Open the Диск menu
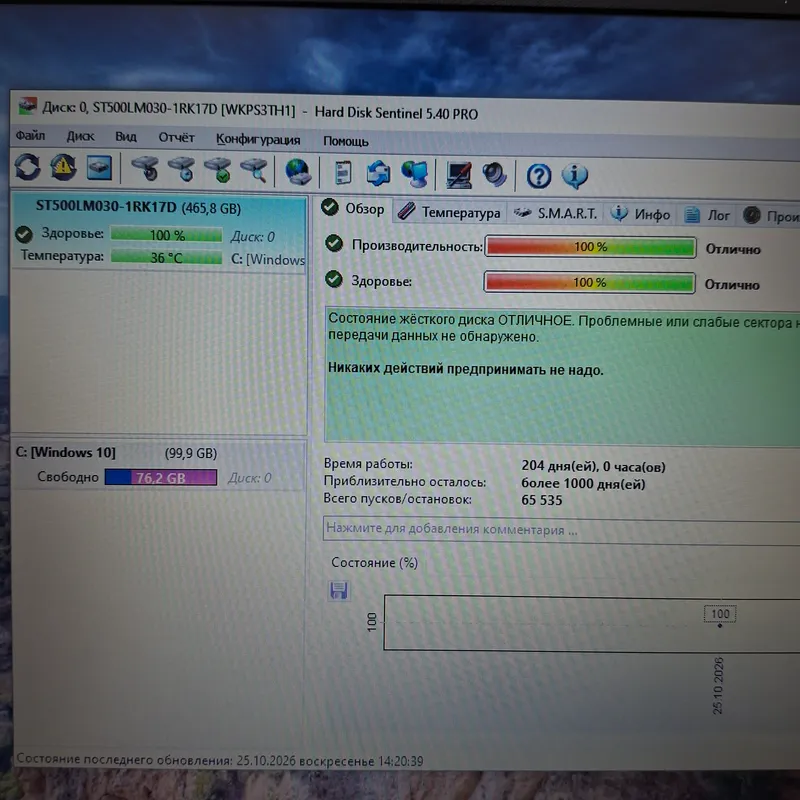 [81, 136]
